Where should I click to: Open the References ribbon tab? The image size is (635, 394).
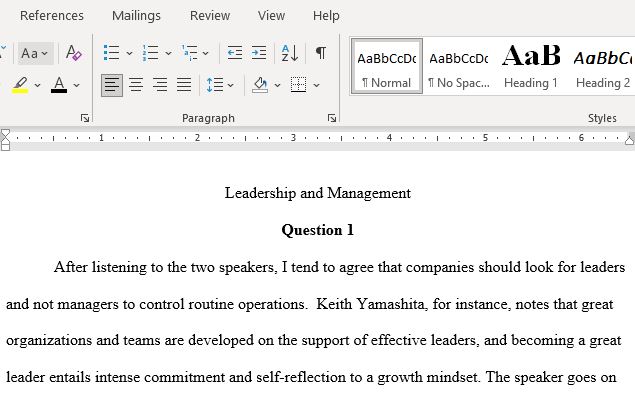click(x=52, y=16)
